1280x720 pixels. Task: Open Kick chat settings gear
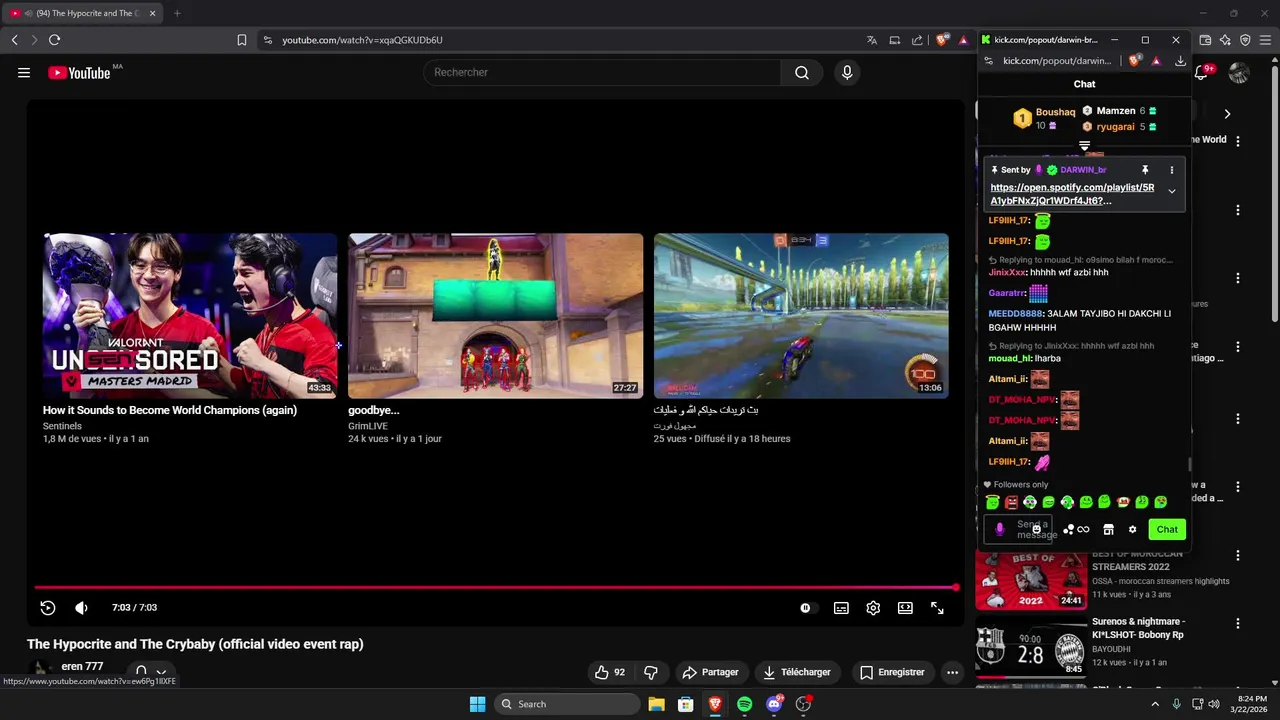click(x=1132, y=530)
